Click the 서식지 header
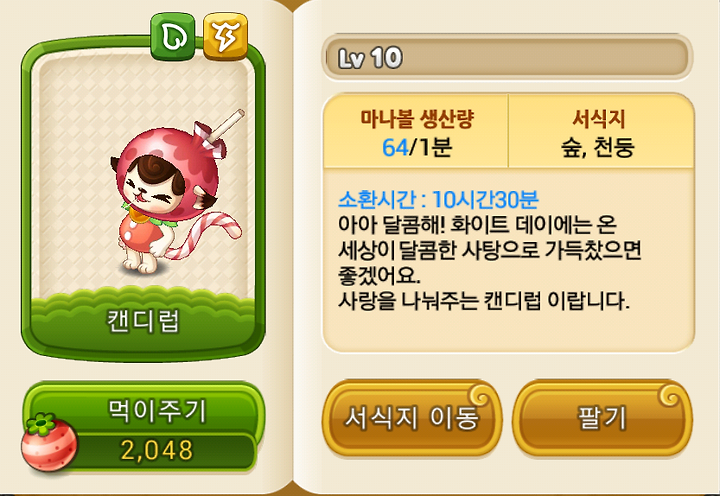 599,118
